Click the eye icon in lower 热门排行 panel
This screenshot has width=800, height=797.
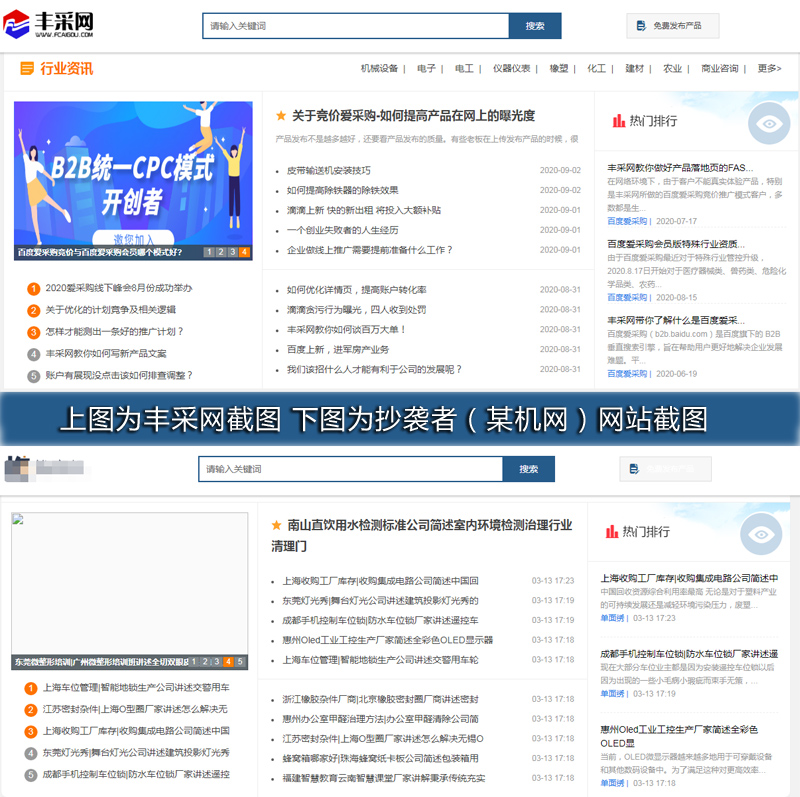(x=761, y=534)
